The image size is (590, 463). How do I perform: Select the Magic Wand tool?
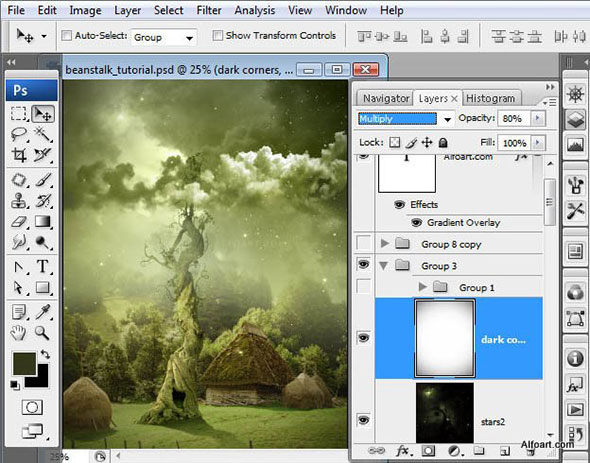(43, 133)
